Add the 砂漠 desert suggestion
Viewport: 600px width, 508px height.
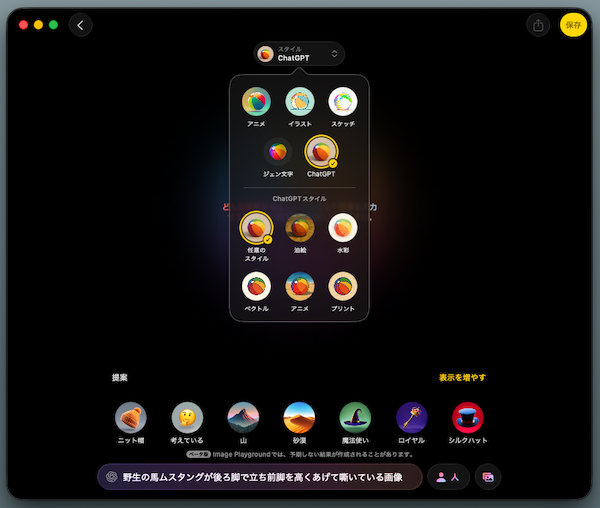[x=299, y=418]
